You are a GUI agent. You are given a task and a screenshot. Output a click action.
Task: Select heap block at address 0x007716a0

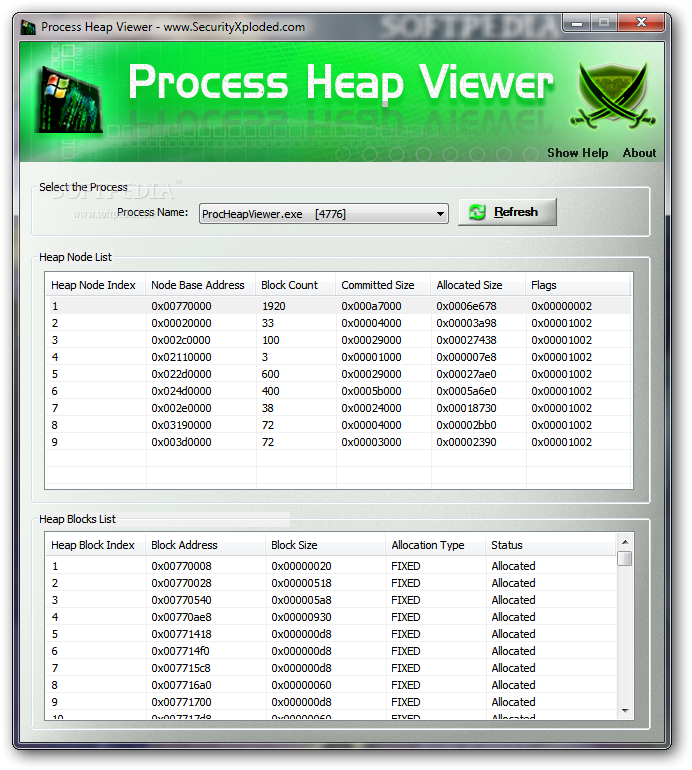pos(331,685)
